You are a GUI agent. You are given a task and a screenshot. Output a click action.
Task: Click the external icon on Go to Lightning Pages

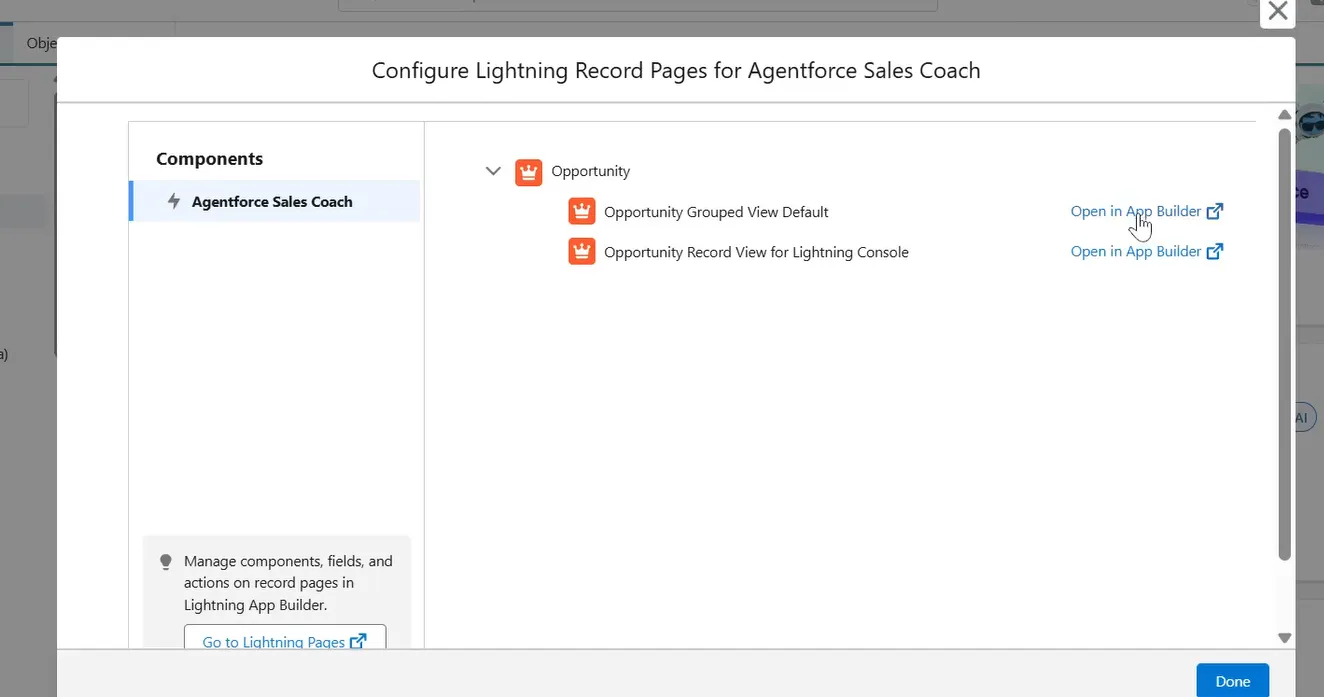coord(358,641)
